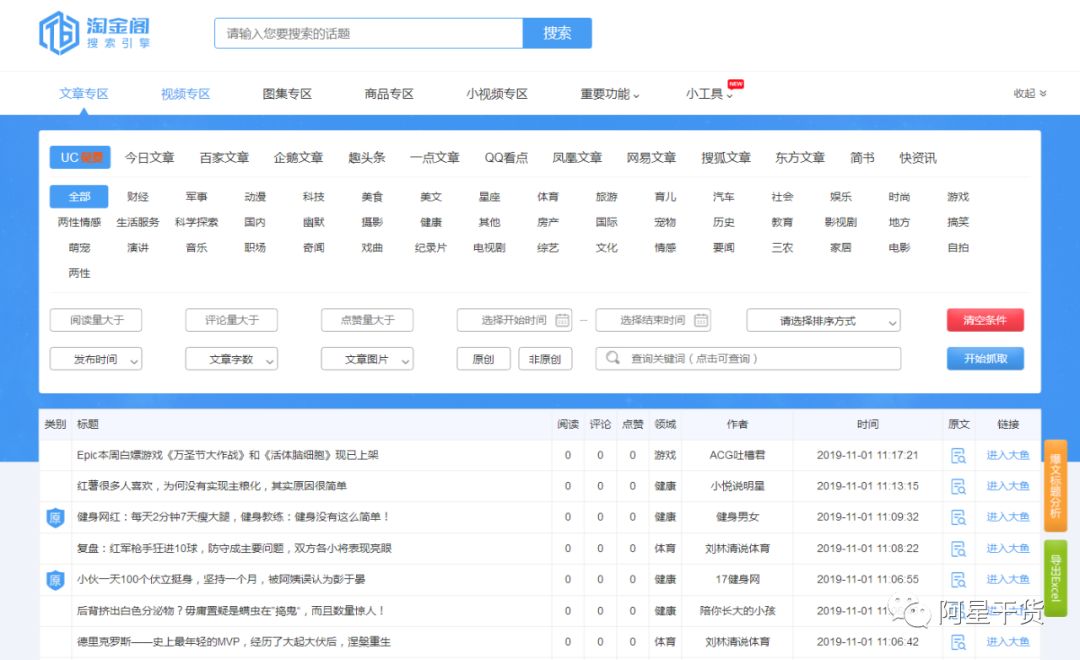The width and height of the screenshot is (1080, 660).
Task: Select the 游戏 category
Action: click(x=957, y=197)
